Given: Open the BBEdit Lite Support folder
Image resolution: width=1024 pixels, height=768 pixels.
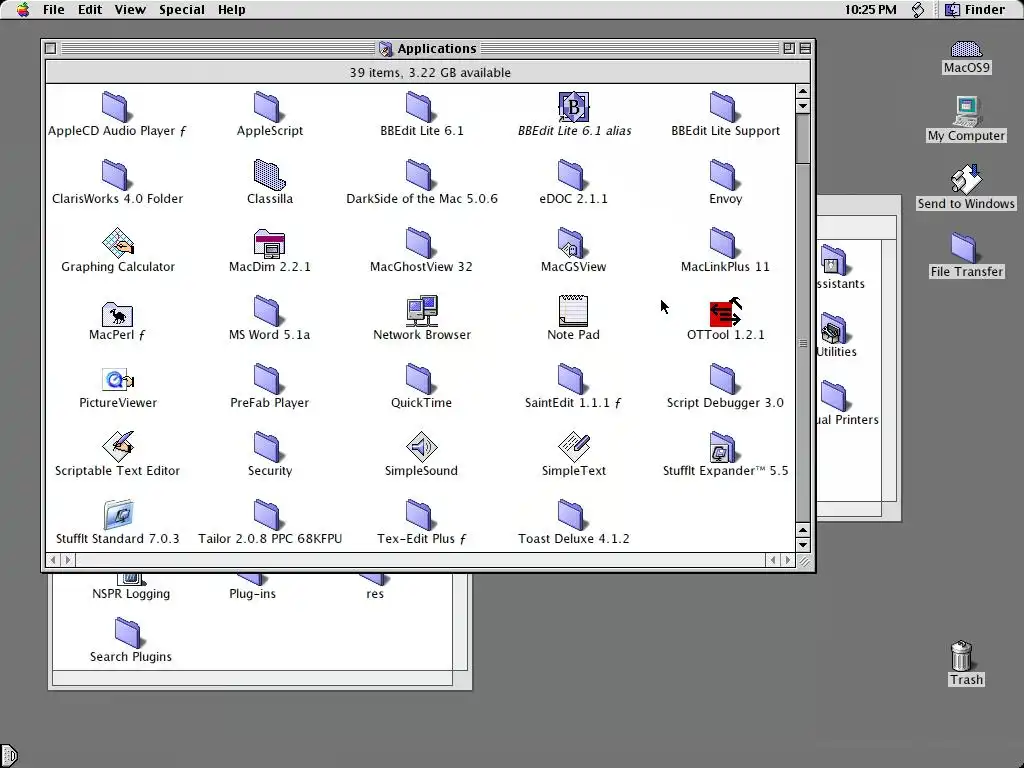Looking at the screenshot, I should point(722,107).
